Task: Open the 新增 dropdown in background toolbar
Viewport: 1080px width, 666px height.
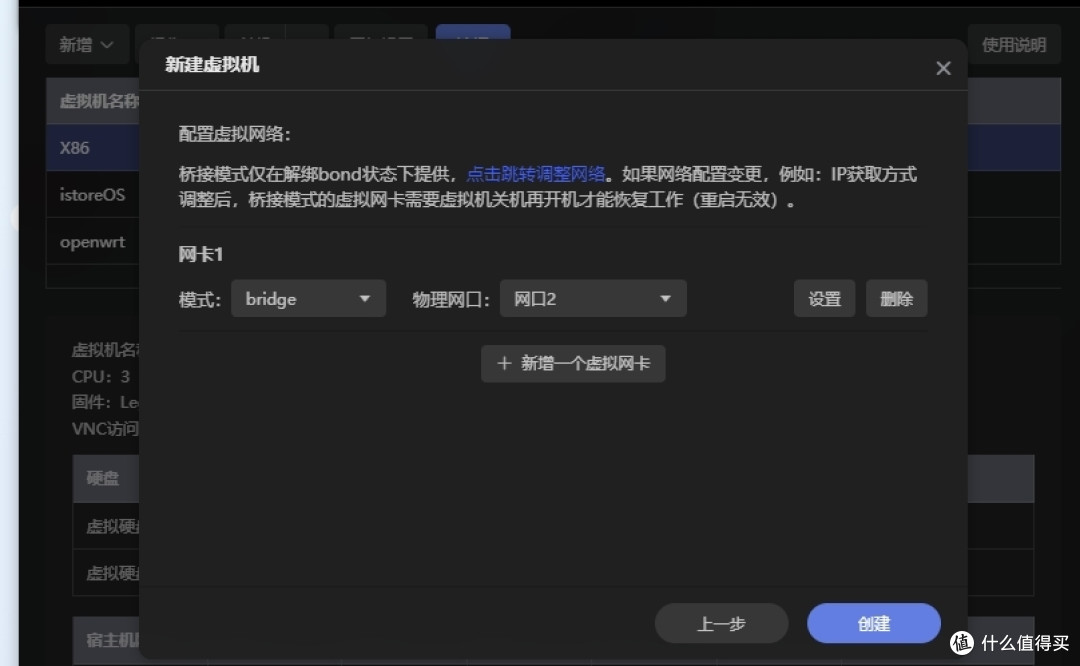Action: [86, 45]
